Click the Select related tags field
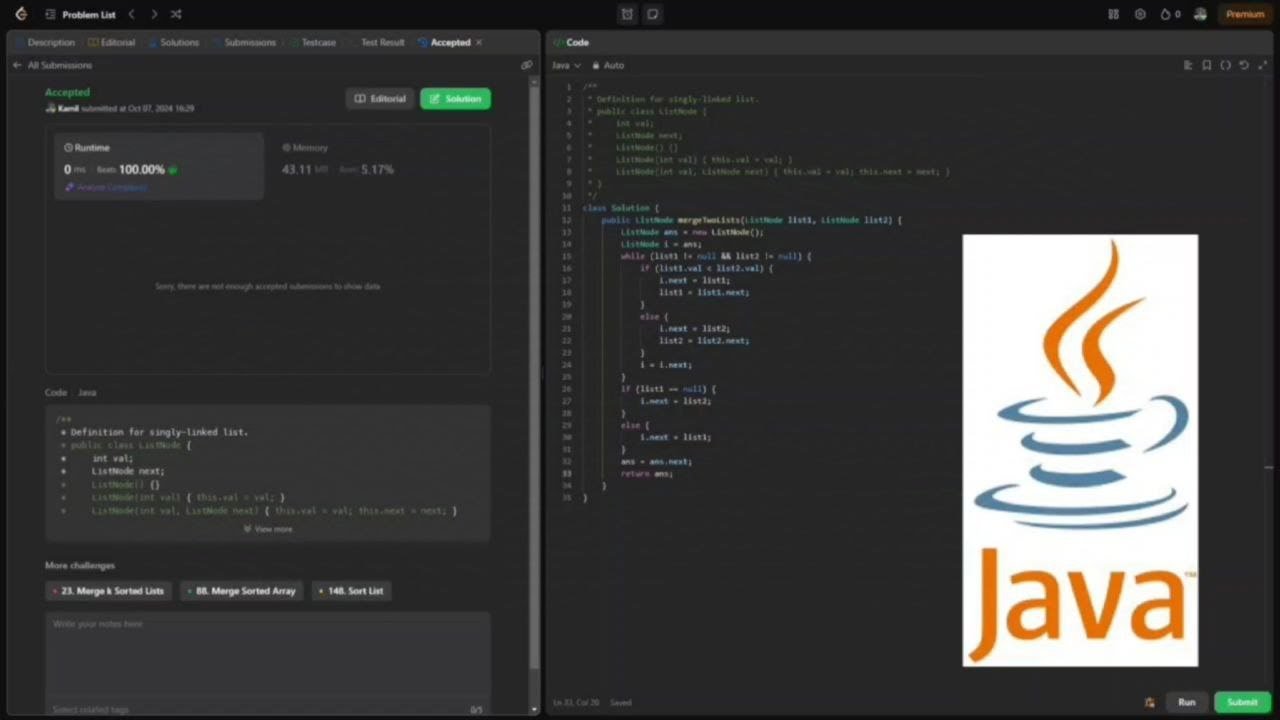 tap(90, 710)
